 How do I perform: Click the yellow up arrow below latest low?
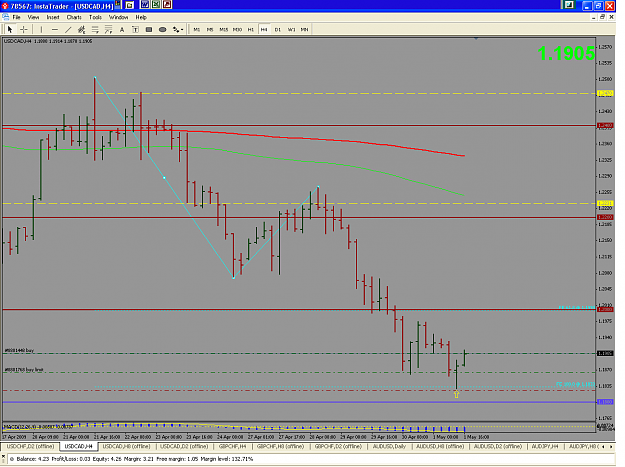(456, 394)
